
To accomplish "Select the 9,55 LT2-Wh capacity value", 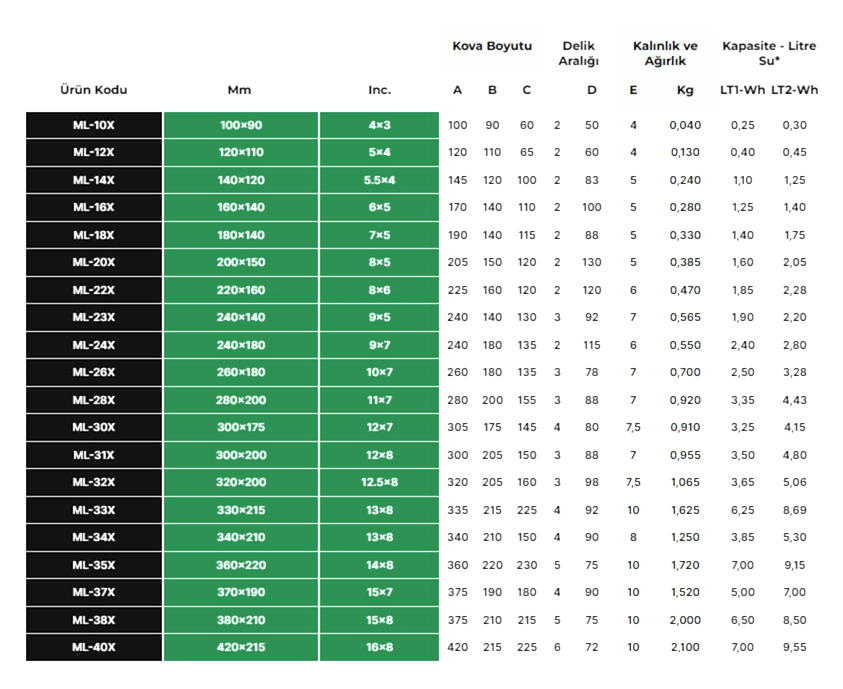I will (x=794, y=647).
